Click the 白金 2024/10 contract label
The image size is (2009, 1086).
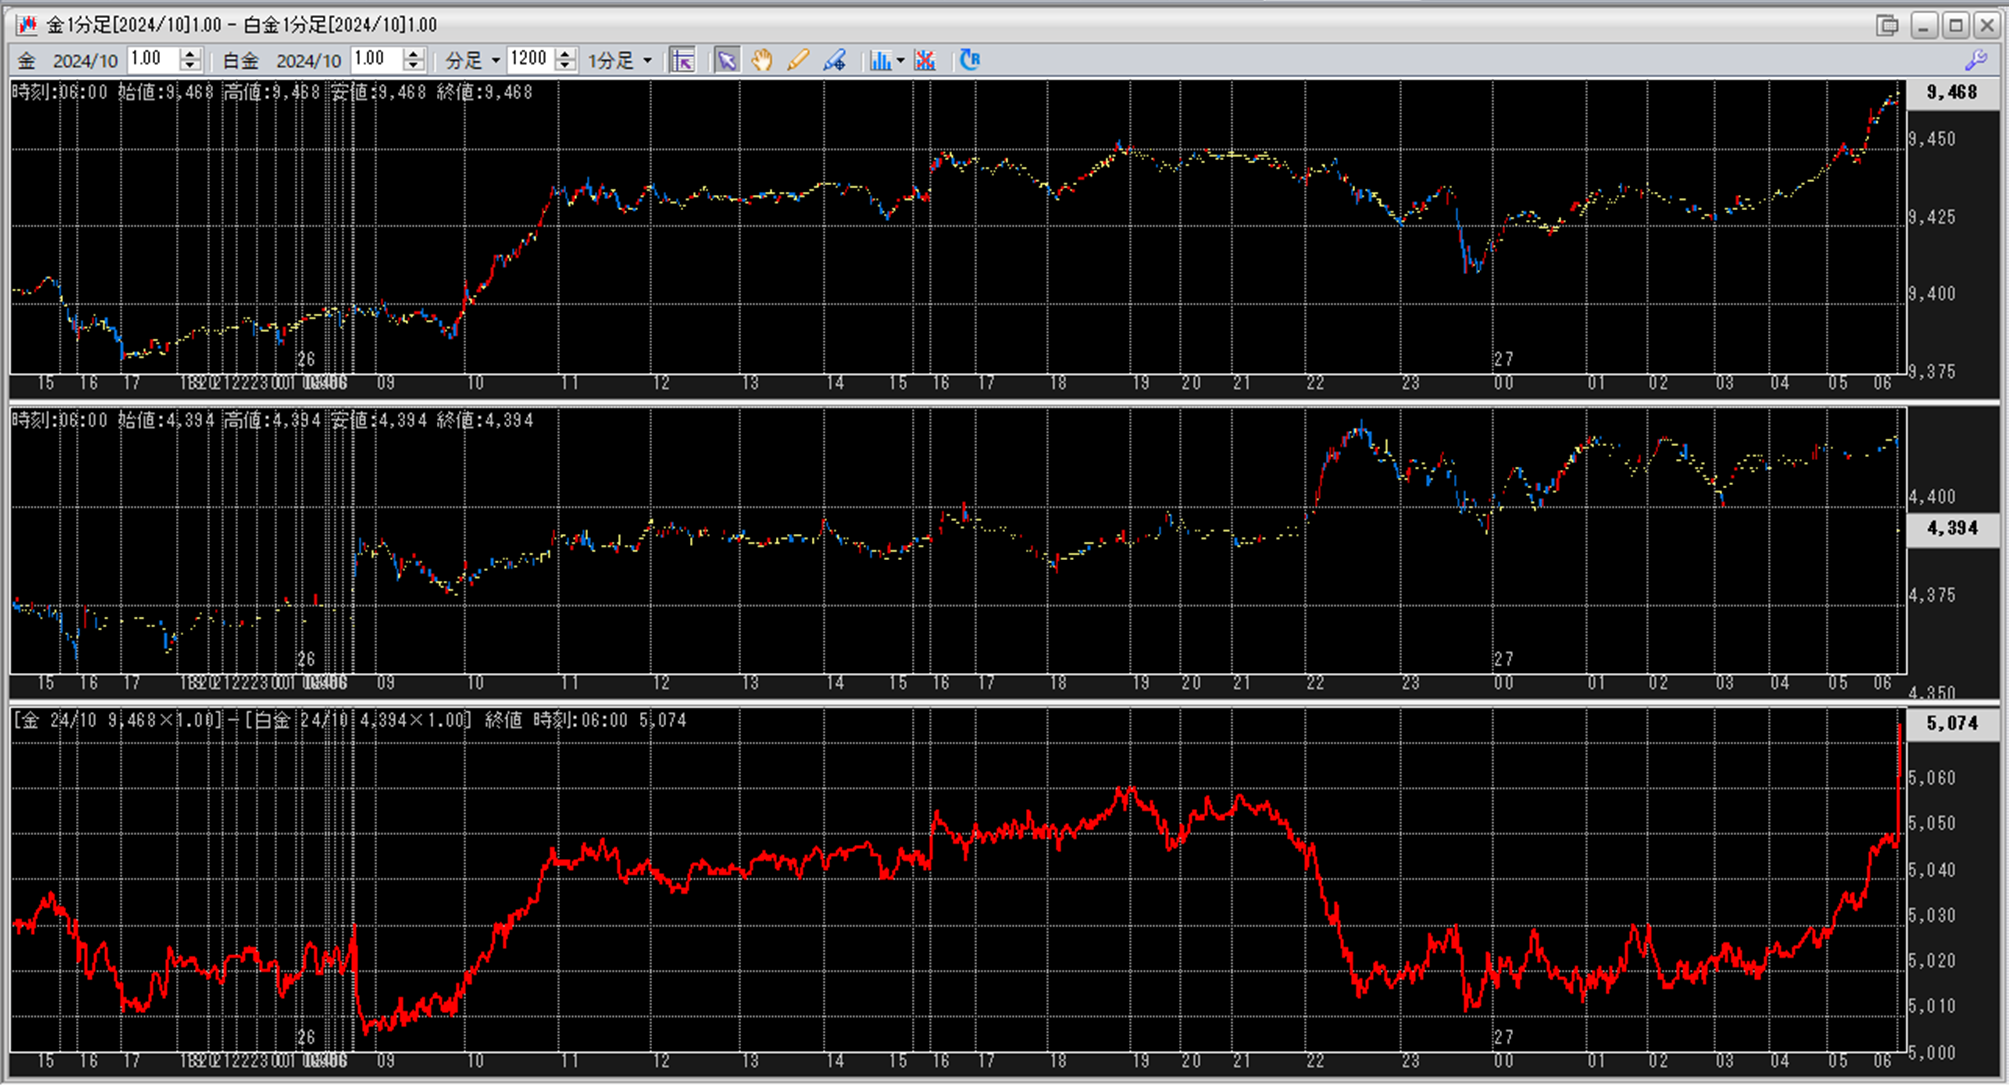point(308,61)
